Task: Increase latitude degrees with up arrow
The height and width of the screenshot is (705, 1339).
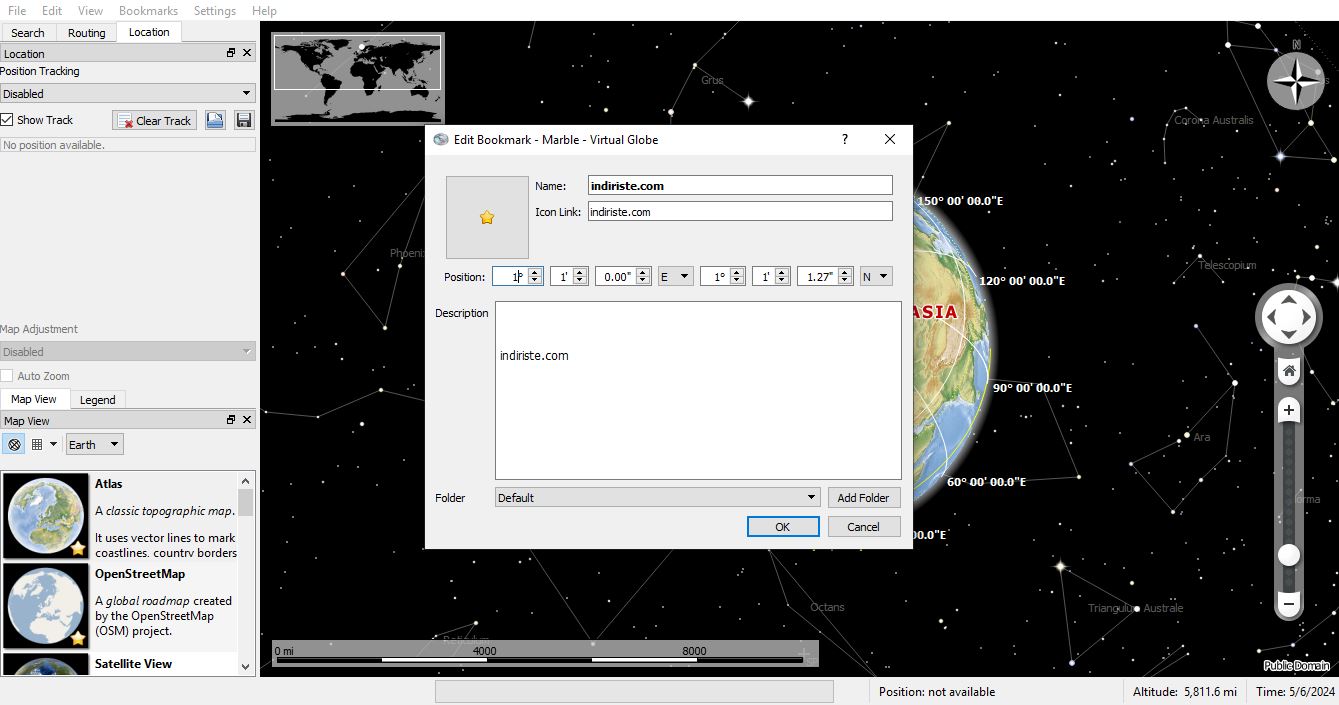Action: coord(737,272)
